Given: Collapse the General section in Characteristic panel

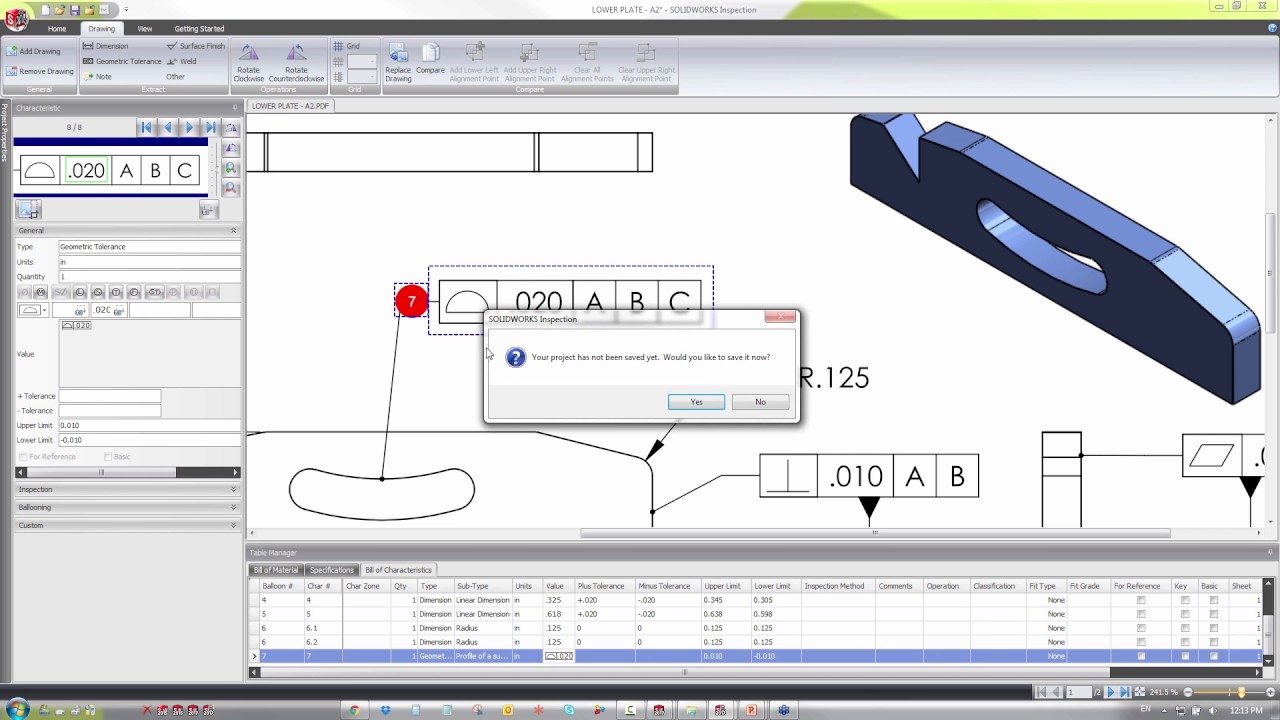Looking at the screenshot, I should tap(233, 230).
